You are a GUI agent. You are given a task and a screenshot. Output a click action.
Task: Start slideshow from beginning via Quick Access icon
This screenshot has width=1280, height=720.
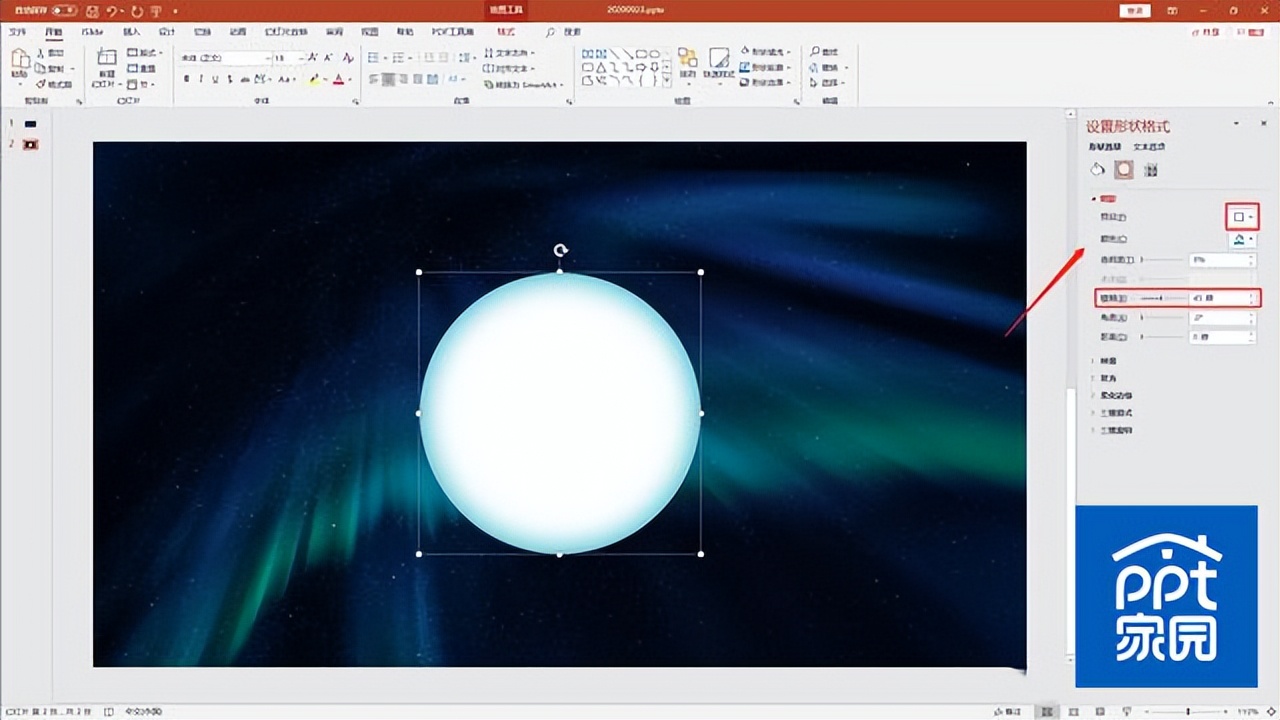tap(155, 11)
